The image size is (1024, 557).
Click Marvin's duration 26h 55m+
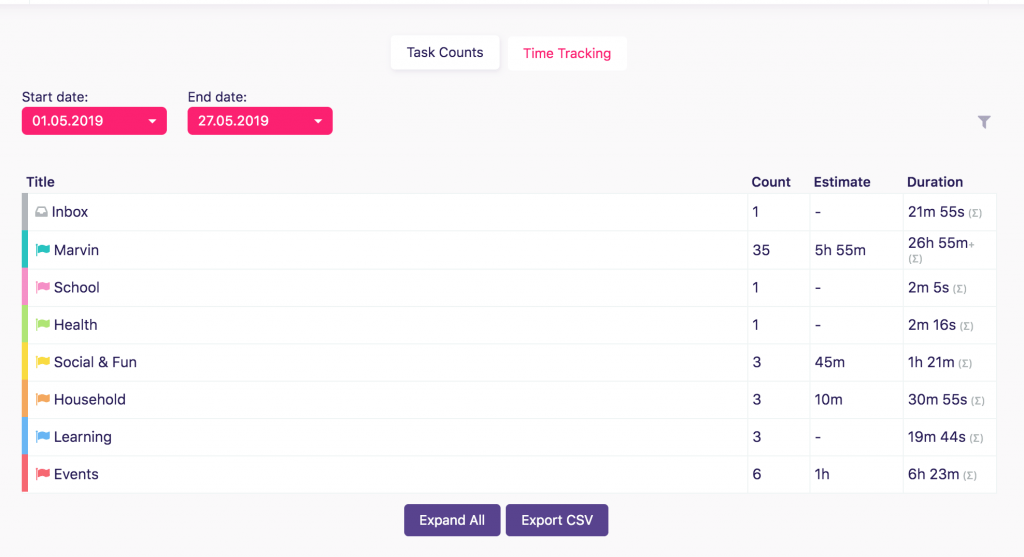click(x=940, y=243)
